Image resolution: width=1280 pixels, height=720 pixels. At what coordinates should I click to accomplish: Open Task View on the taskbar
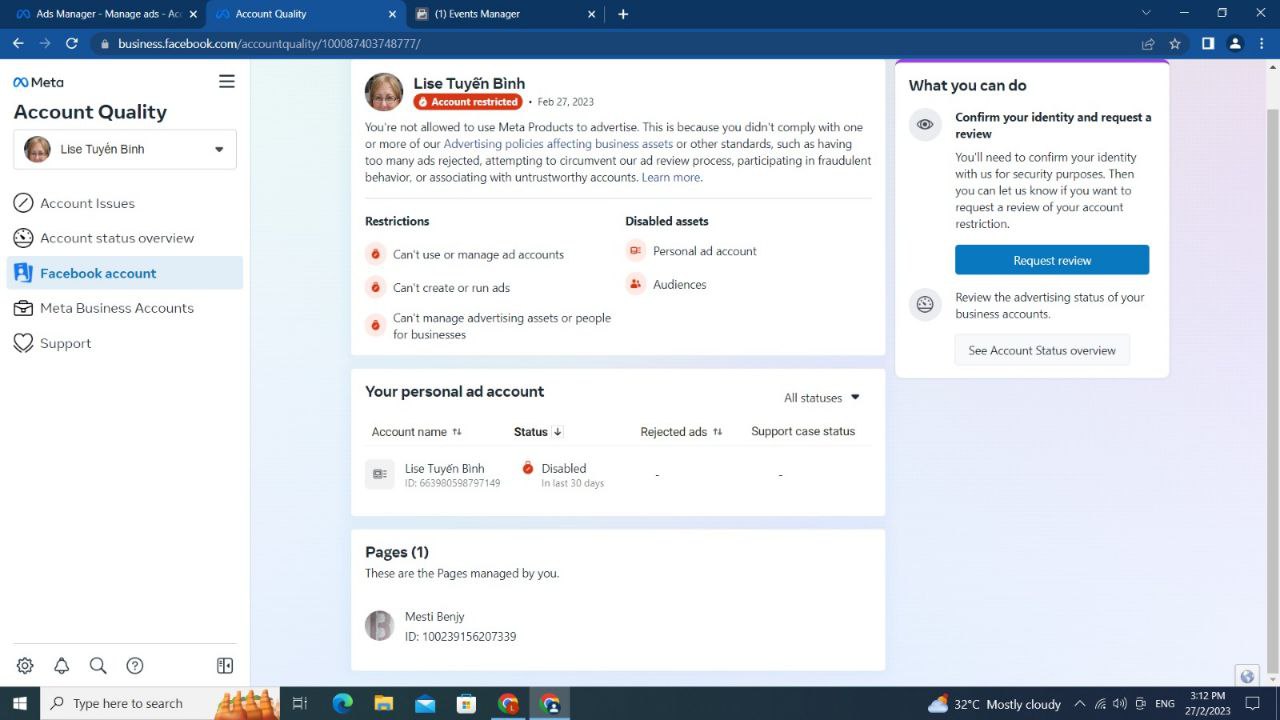point(300,703)
